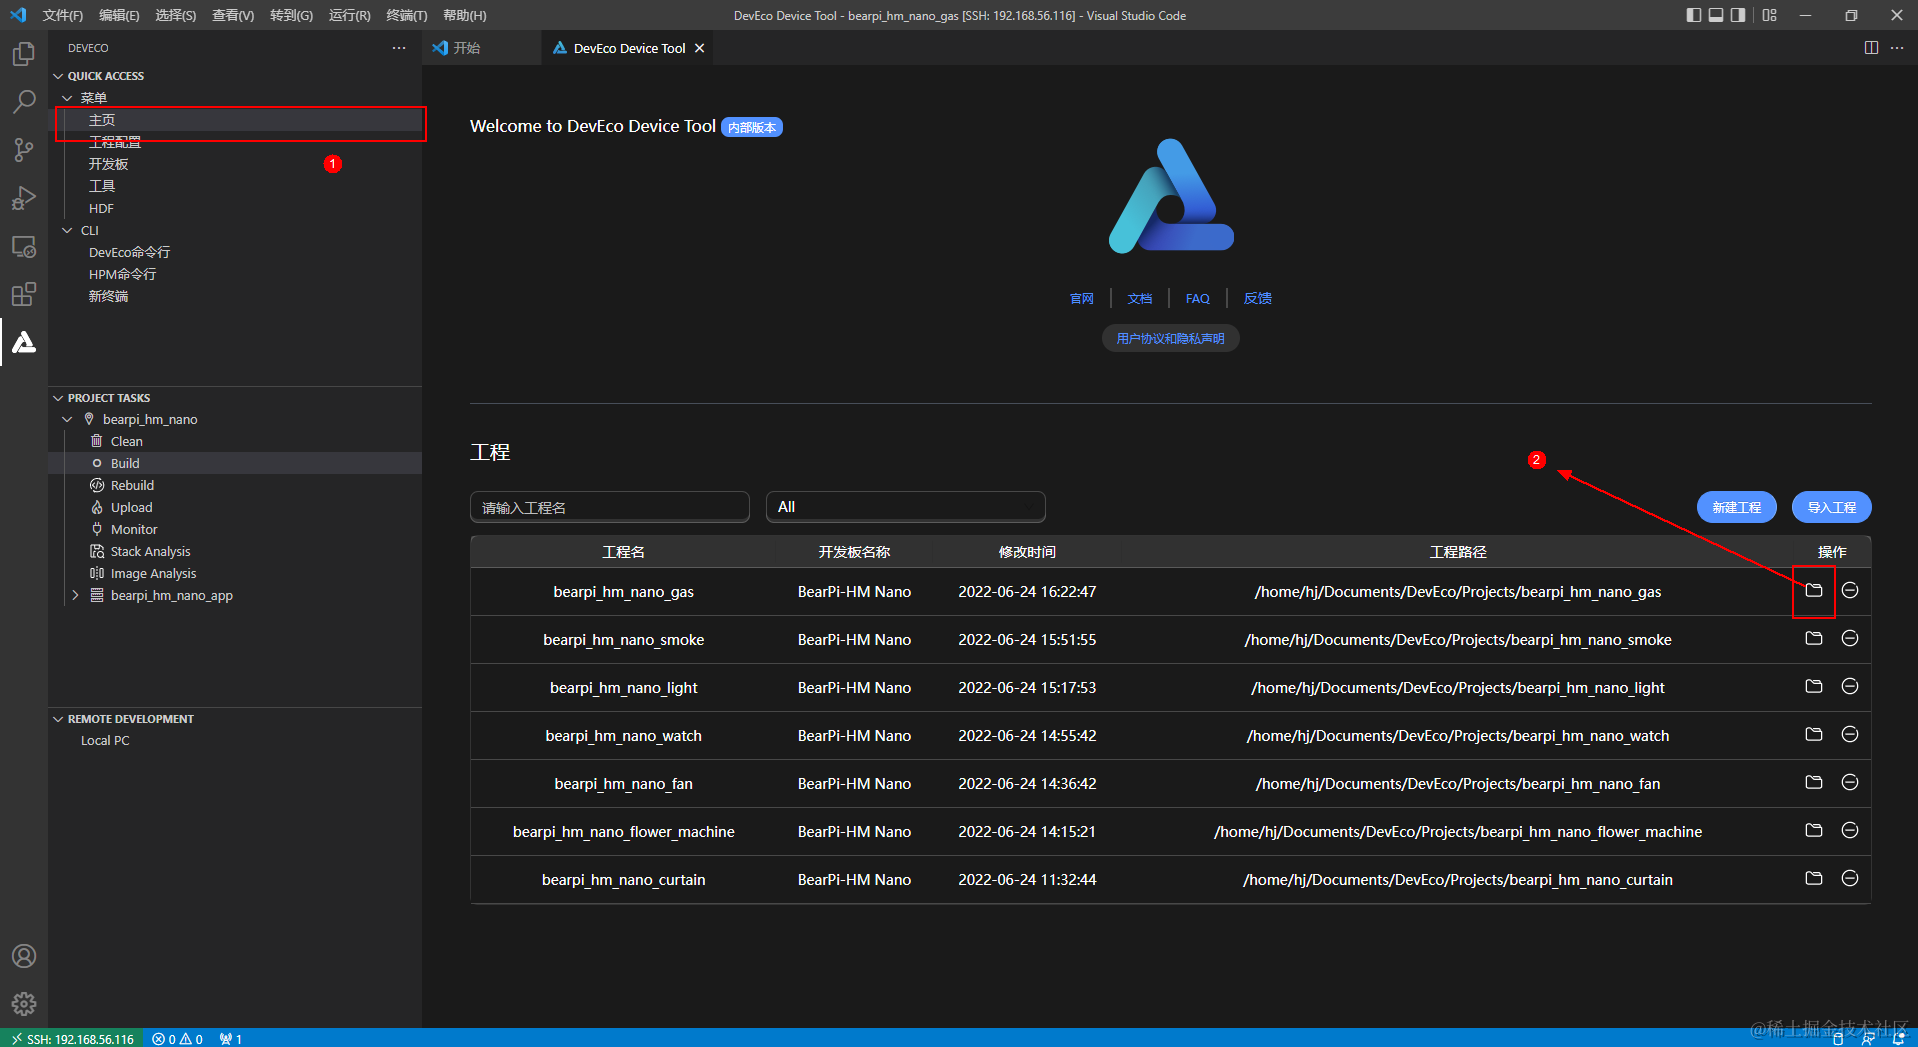Select the DevEco icon in activity bar
This screenshot has height=1047, width=1918.
24,342
